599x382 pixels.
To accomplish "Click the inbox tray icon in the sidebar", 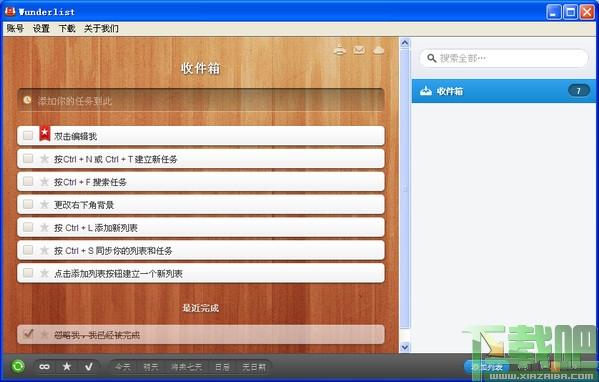I will (426, 91).
